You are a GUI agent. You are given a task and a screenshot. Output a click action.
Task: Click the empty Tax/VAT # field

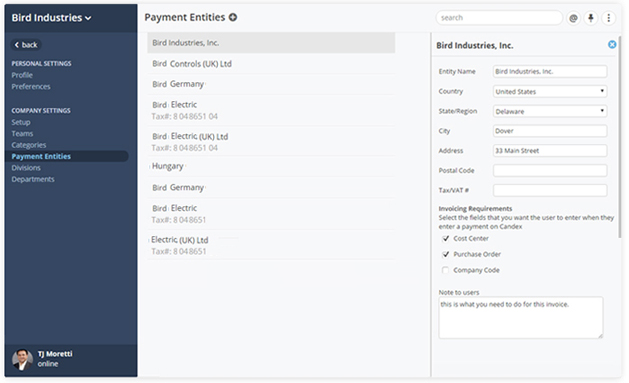tap(550, 190)
